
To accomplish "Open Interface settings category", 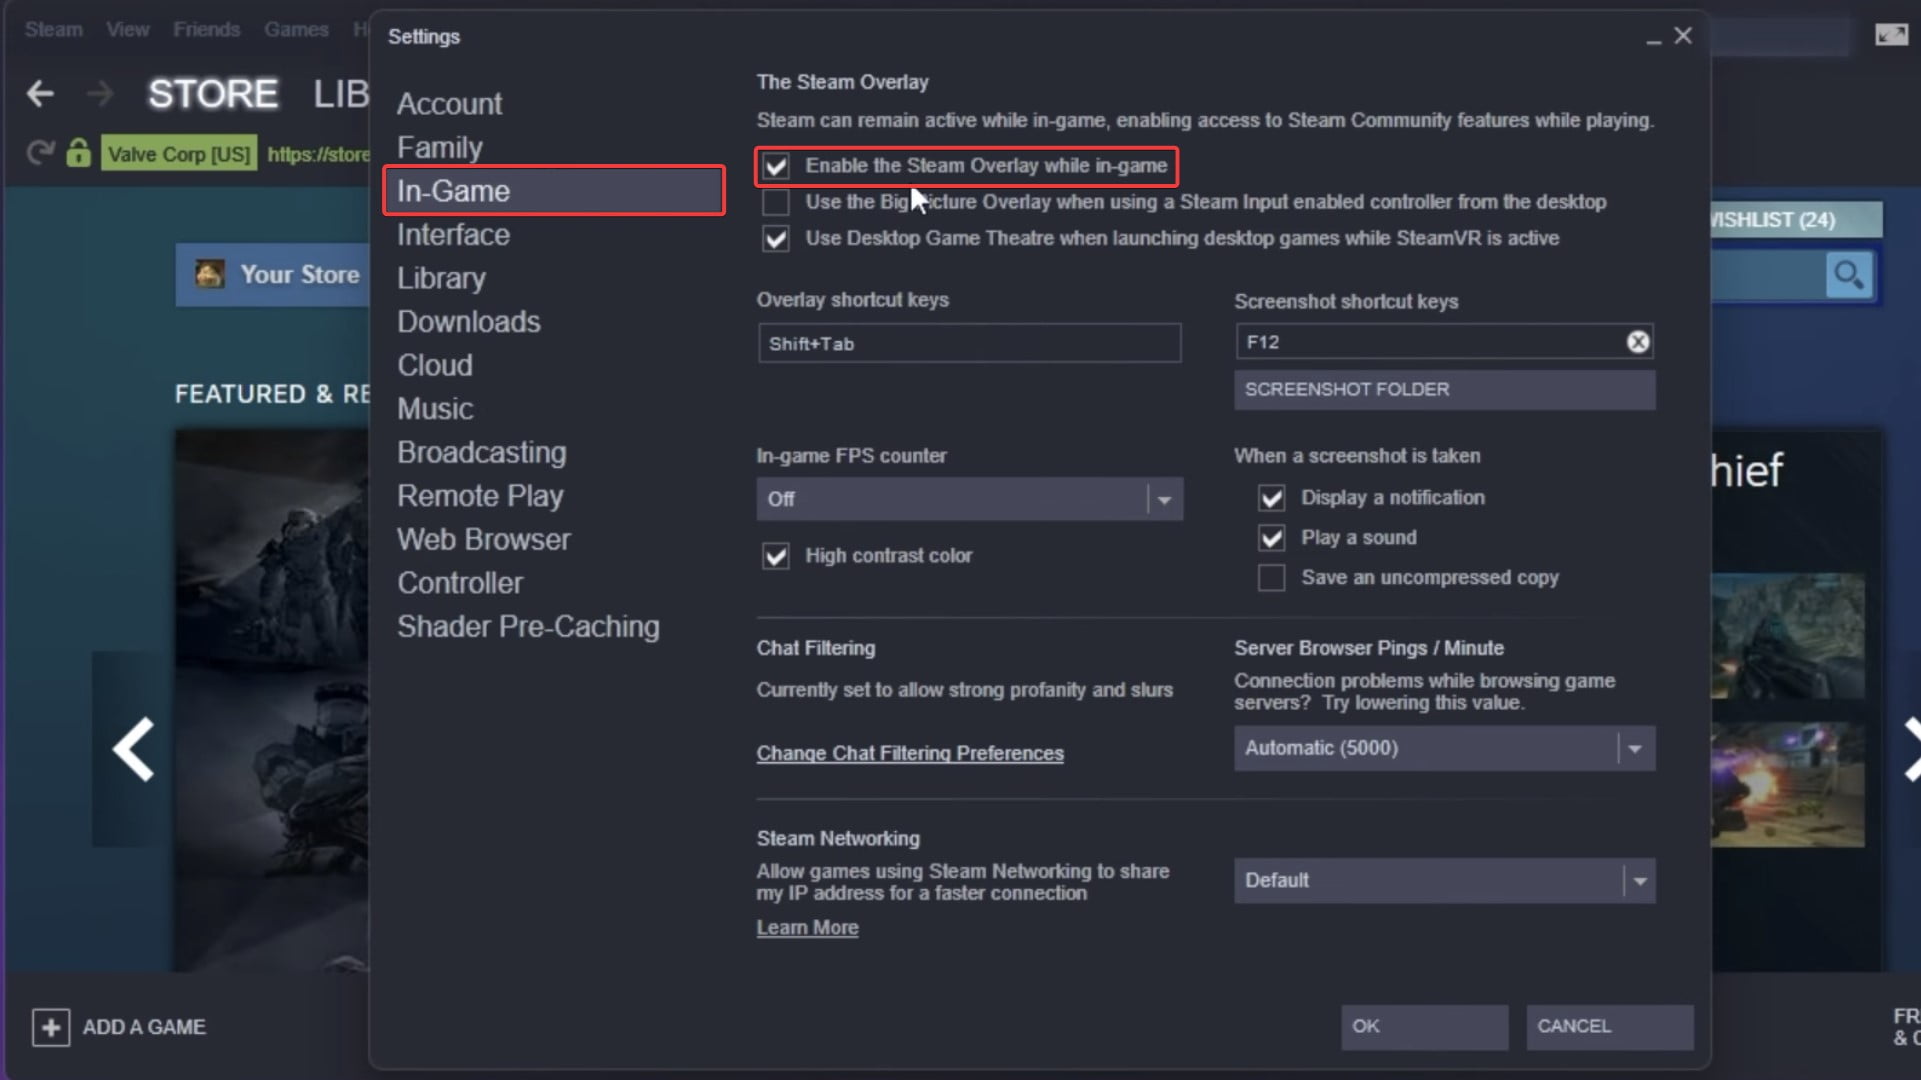I will [x=453, y=235].
